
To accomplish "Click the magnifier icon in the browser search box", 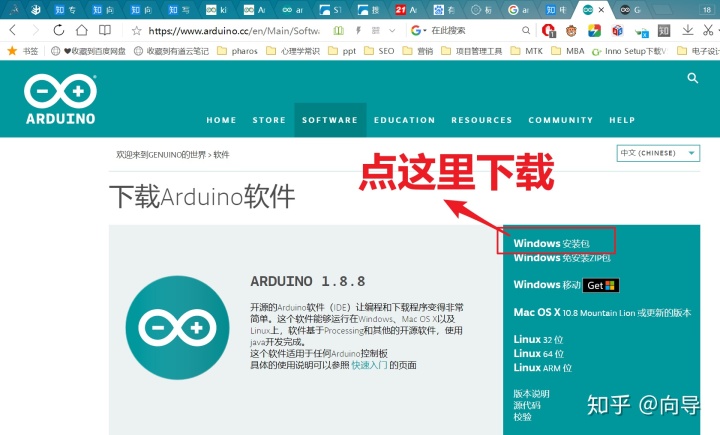I will pyautogui.click(x=526, y=31).
